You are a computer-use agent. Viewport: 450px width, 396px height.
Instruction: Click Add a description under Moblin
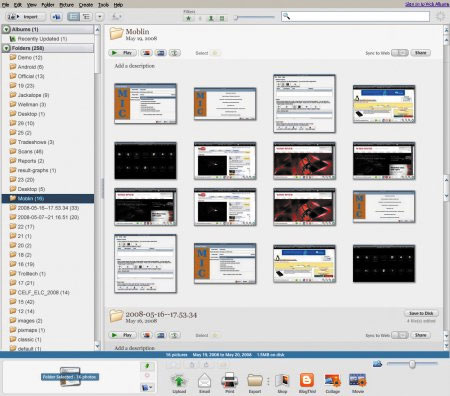pos(135,66)
